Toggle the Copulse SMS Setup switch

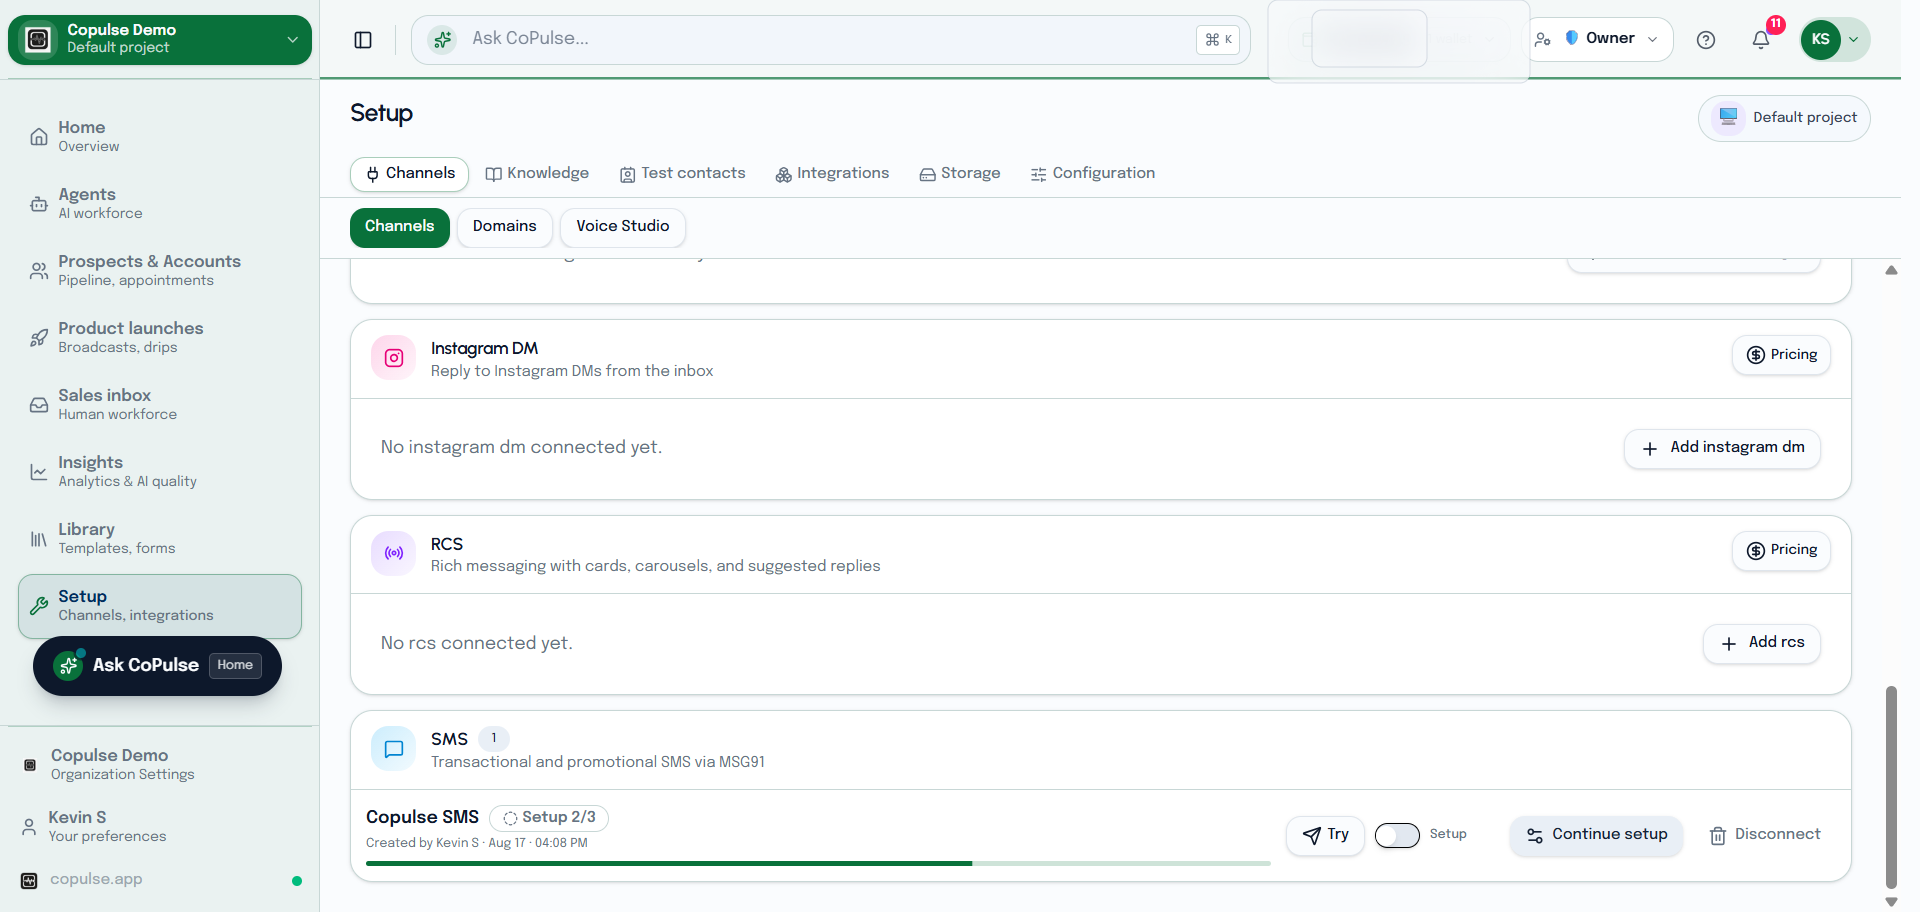(1397, 835)
